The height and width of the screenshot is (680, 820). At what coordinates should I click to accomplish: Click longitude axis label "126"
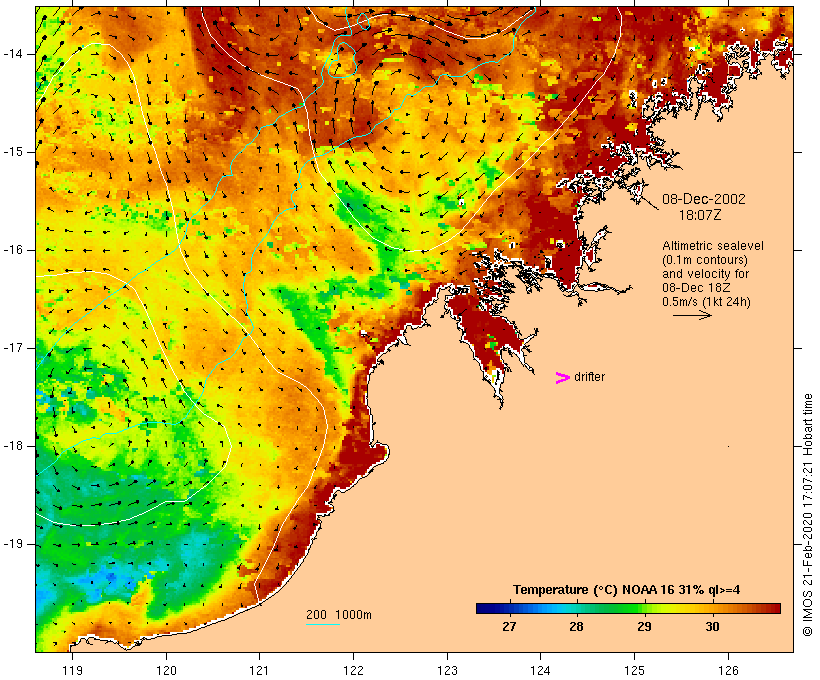(x=728, y=670)
